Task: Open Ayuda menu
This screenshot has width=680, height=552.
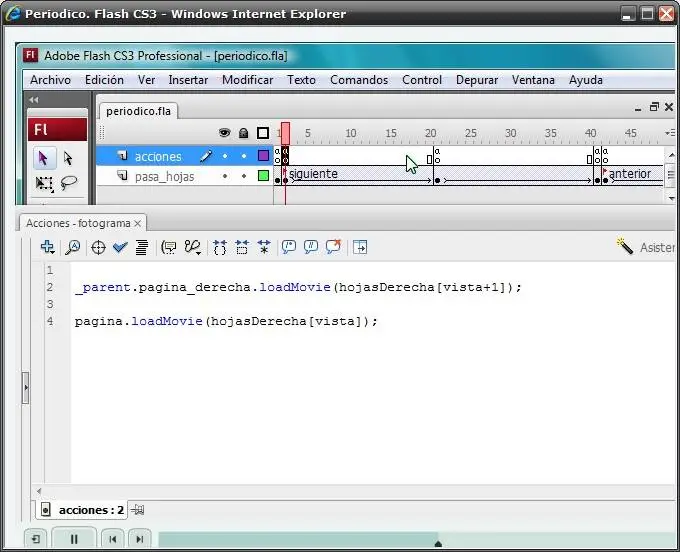Action: click(x=585, y=80)
